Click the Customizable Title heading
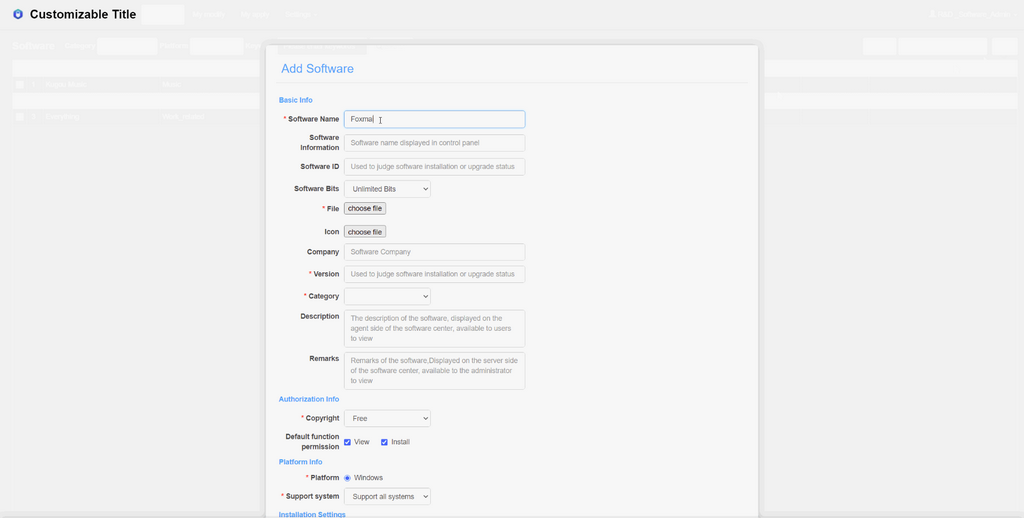This screenshot has height=518, width=1024. coord(83,14)
